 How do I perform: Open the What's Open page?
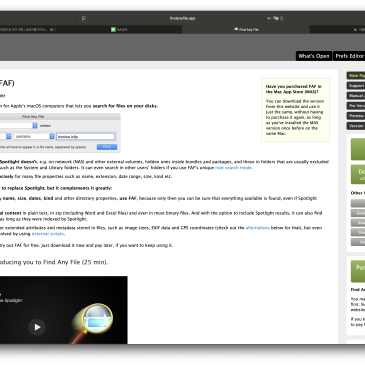[x=314, y=56]
